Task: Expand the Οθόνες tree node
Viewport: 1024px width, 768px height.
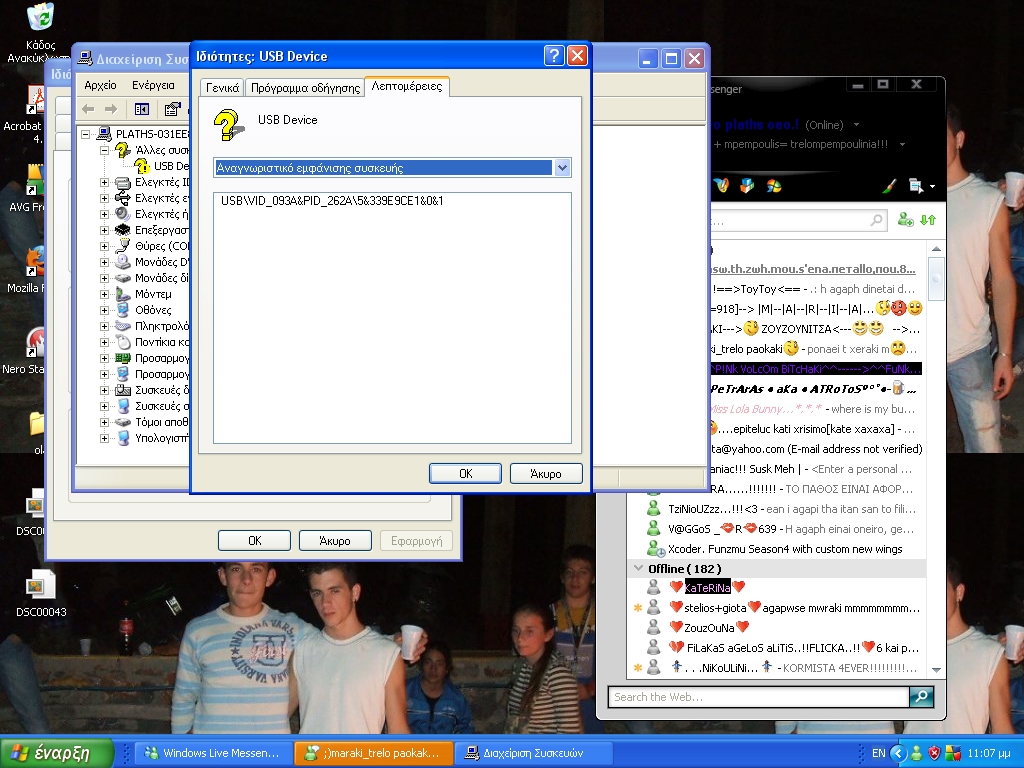Action: pos(104,310)
